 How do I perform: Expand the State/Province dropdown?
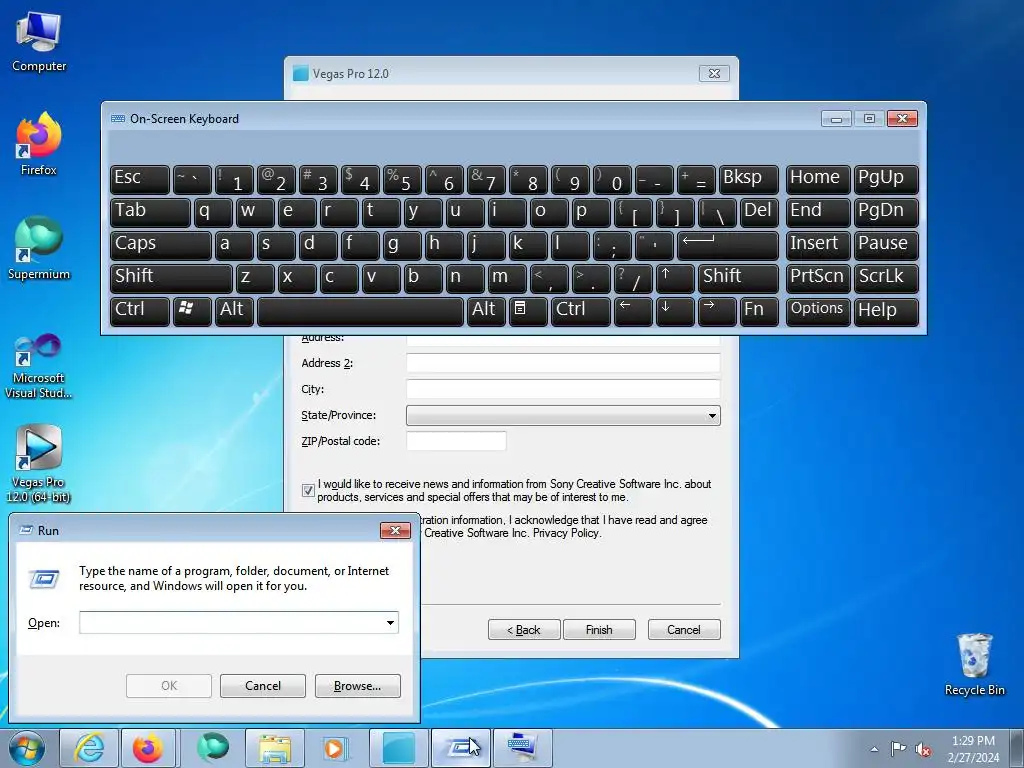pos(712,415)
